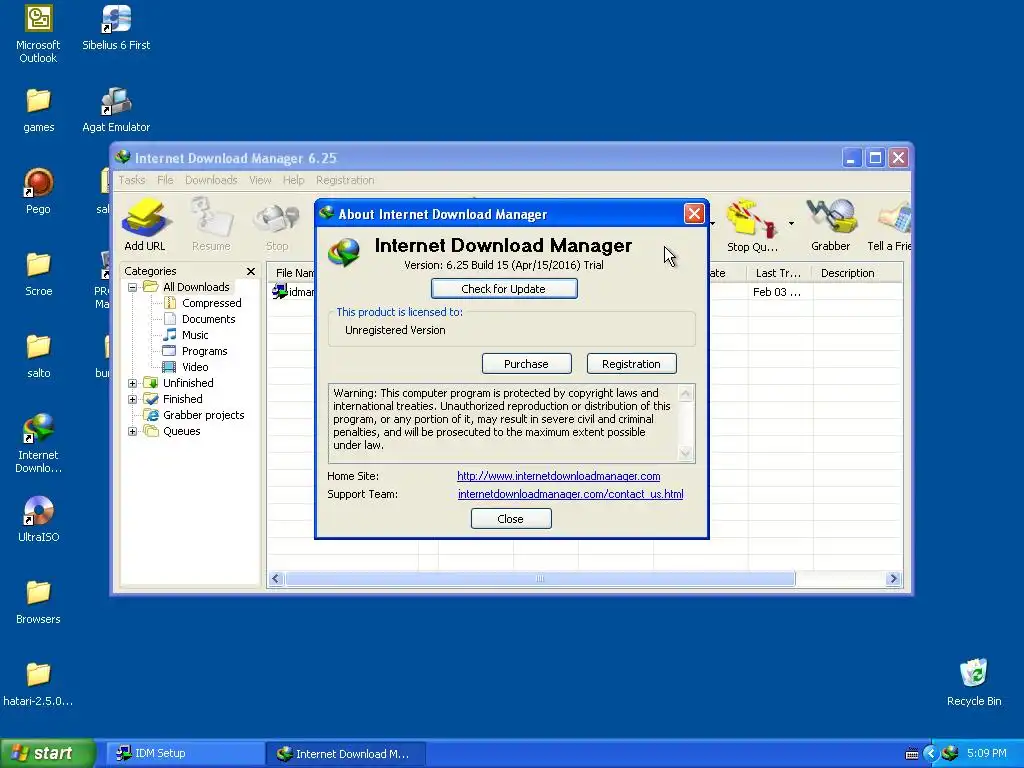1024x768 pixels.
Task: Close the Categories panel
Action: point(251,271)
